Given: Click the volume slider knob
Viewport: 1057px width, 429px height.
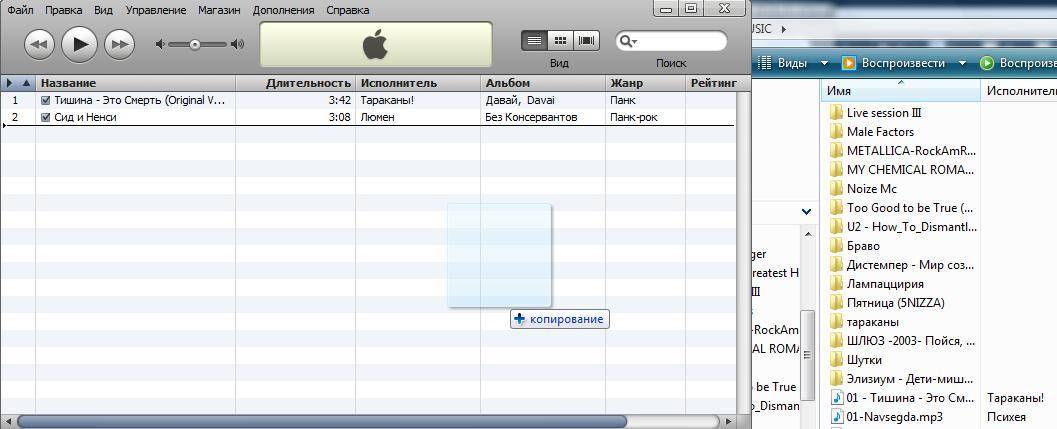Looking at the screenshot, I should pyautogui.click(x=195, y=44).
